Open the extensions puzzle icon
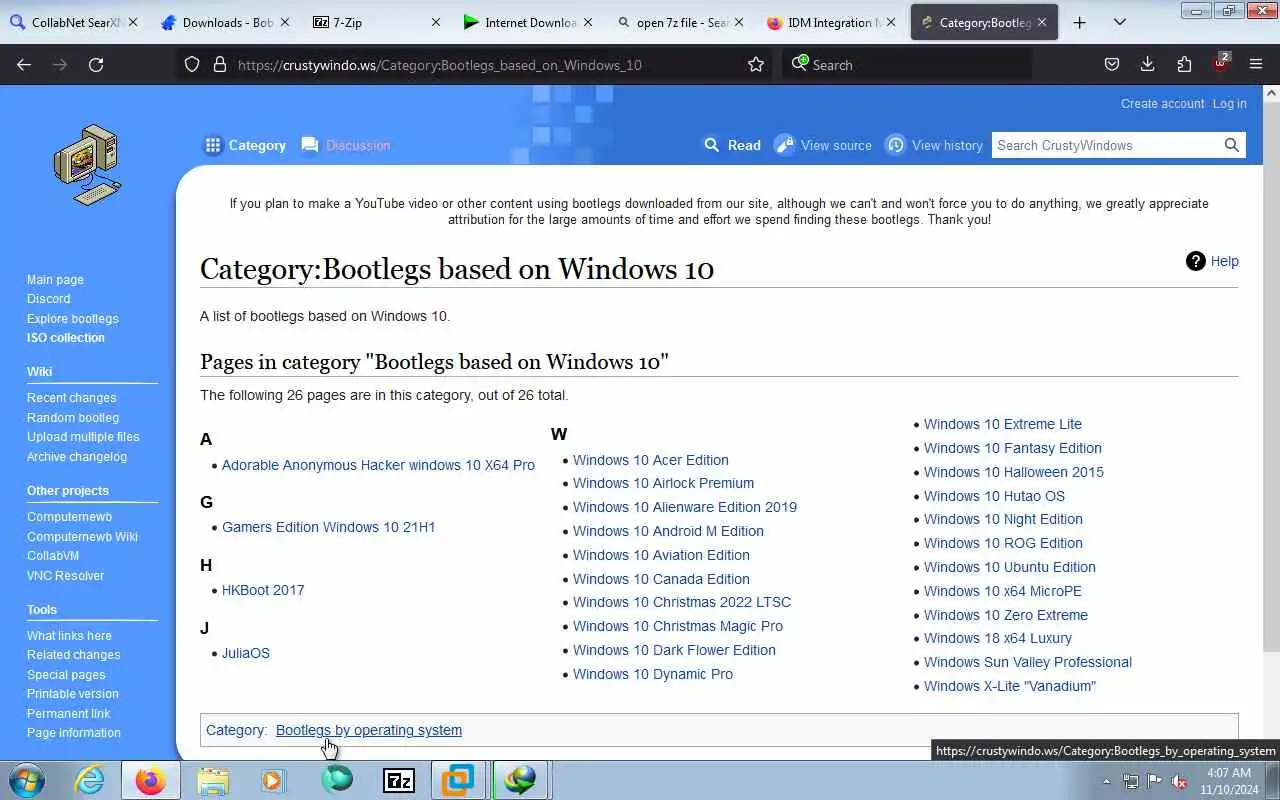Image resolution: width=1280 pixels, height=800 pixels. coord(1184,64)
